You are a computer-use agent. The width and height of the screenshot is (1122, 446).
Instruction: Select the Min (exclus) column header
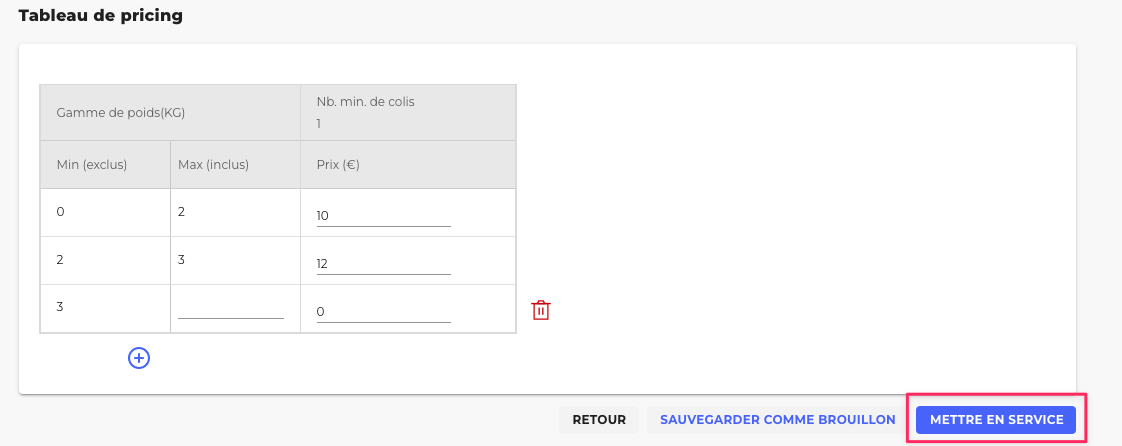pyautogui.click(x=92, y=165)
